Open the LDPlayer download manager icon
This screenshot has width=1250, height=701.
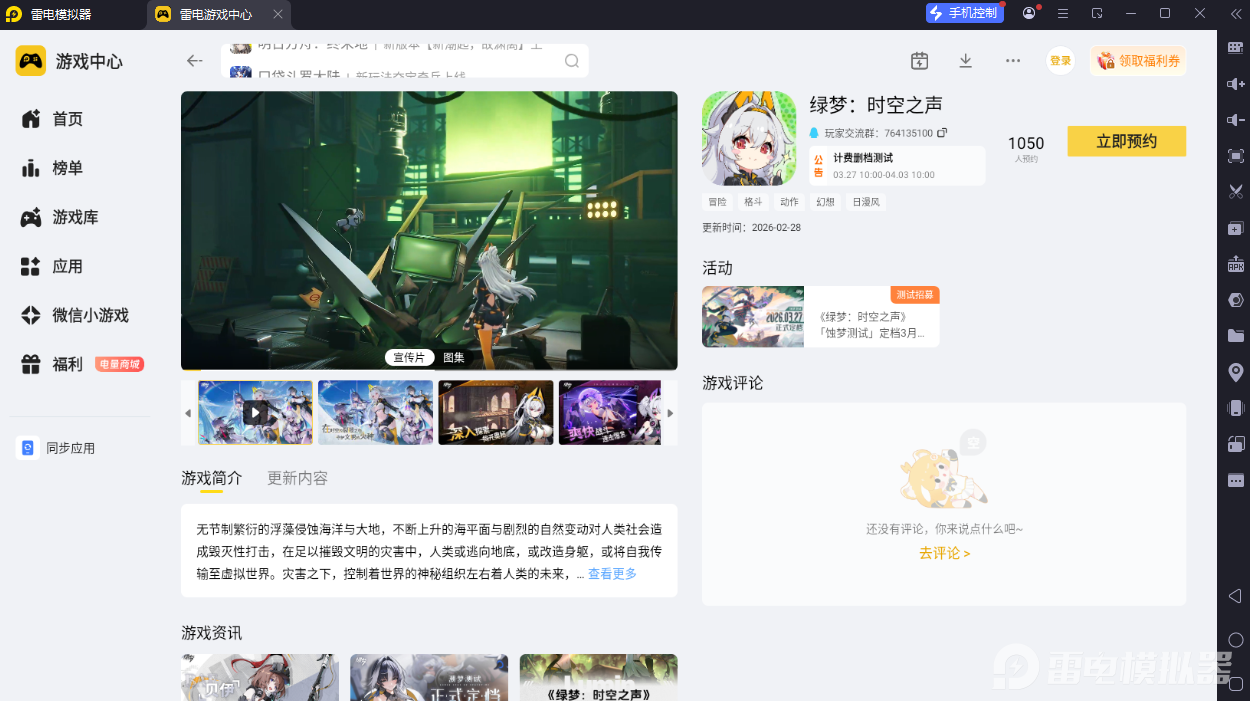click(965, 60)
